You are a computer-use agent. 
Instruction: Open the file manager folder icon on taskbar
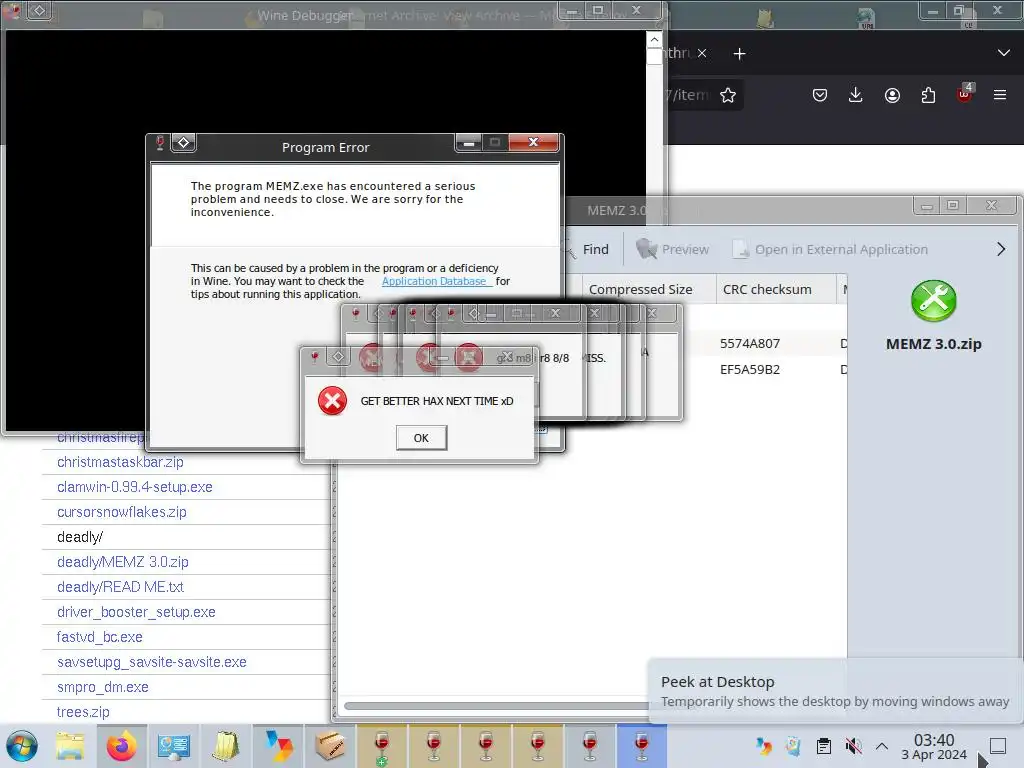click(70, 746)
